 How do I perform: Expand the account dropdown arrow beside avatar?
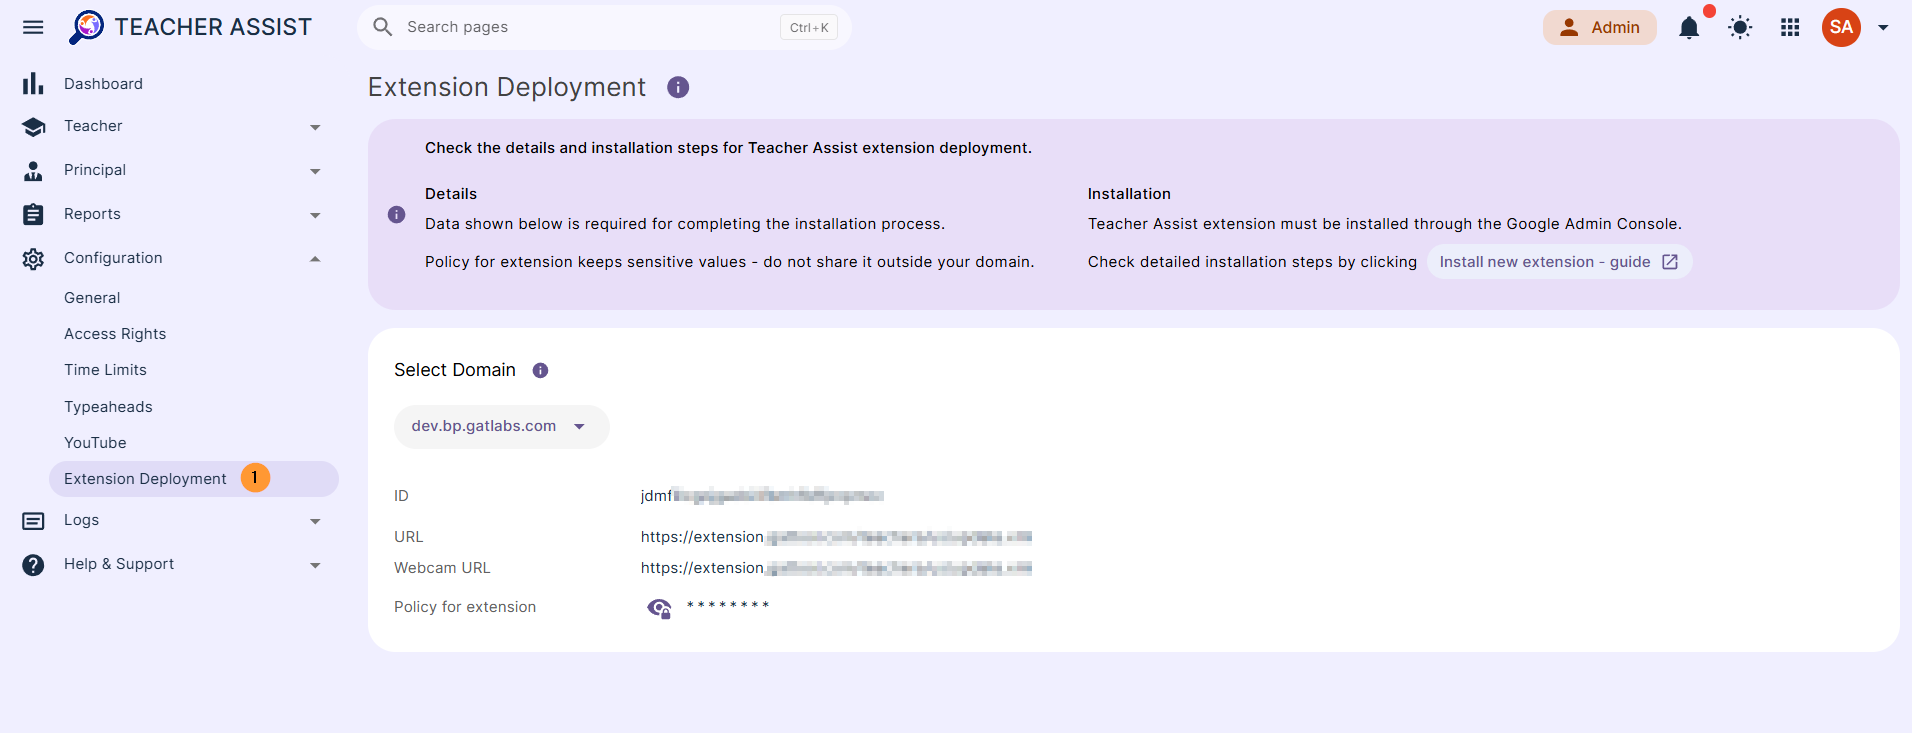point(1883,27)
